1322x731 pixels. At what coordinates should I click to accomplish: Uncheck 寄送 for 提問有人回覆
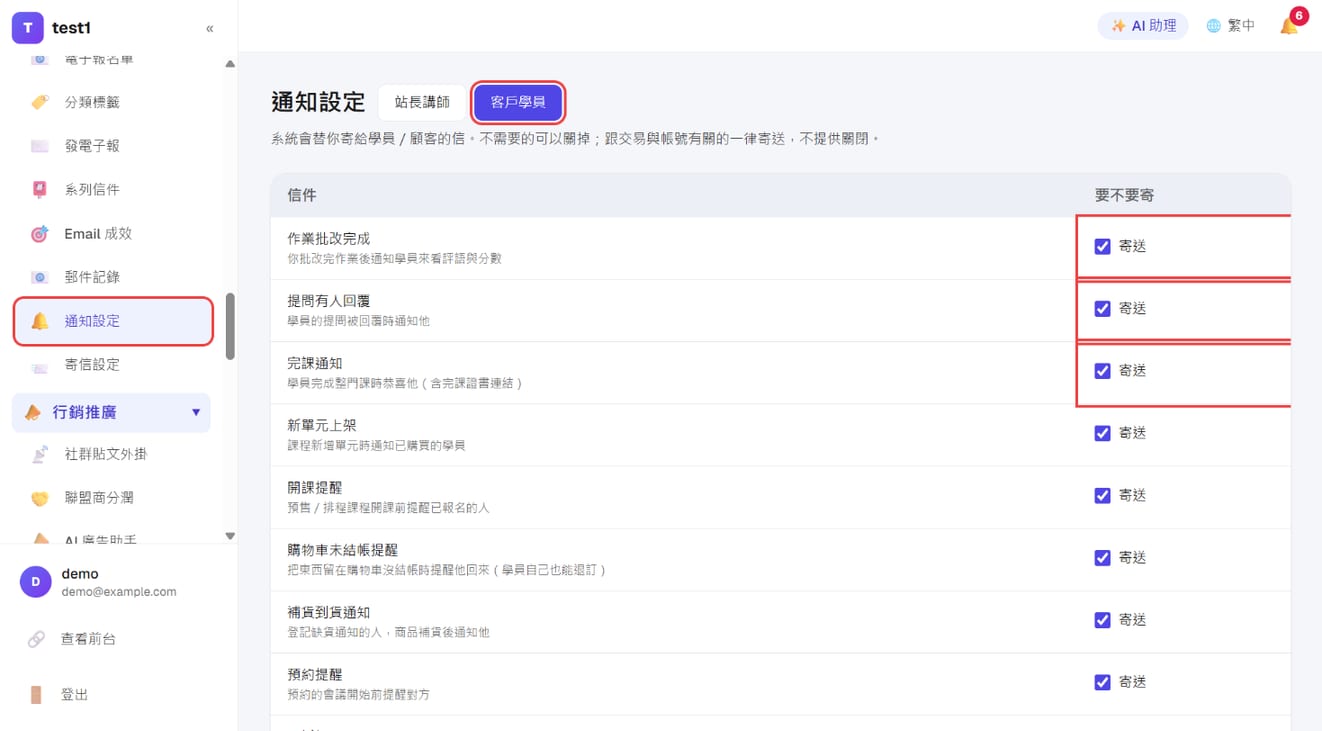tap(1102, 309)
